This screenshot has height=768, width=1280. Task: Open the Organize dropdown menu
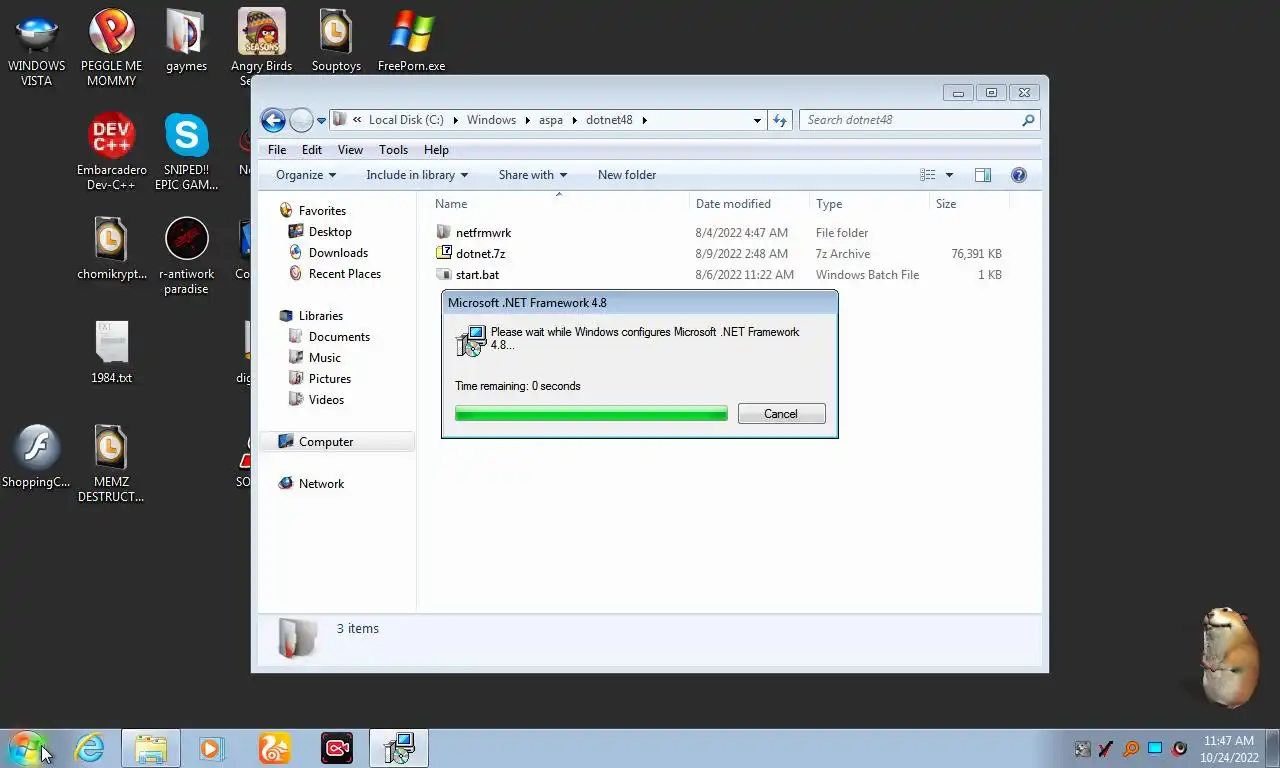tap(306, 175)
